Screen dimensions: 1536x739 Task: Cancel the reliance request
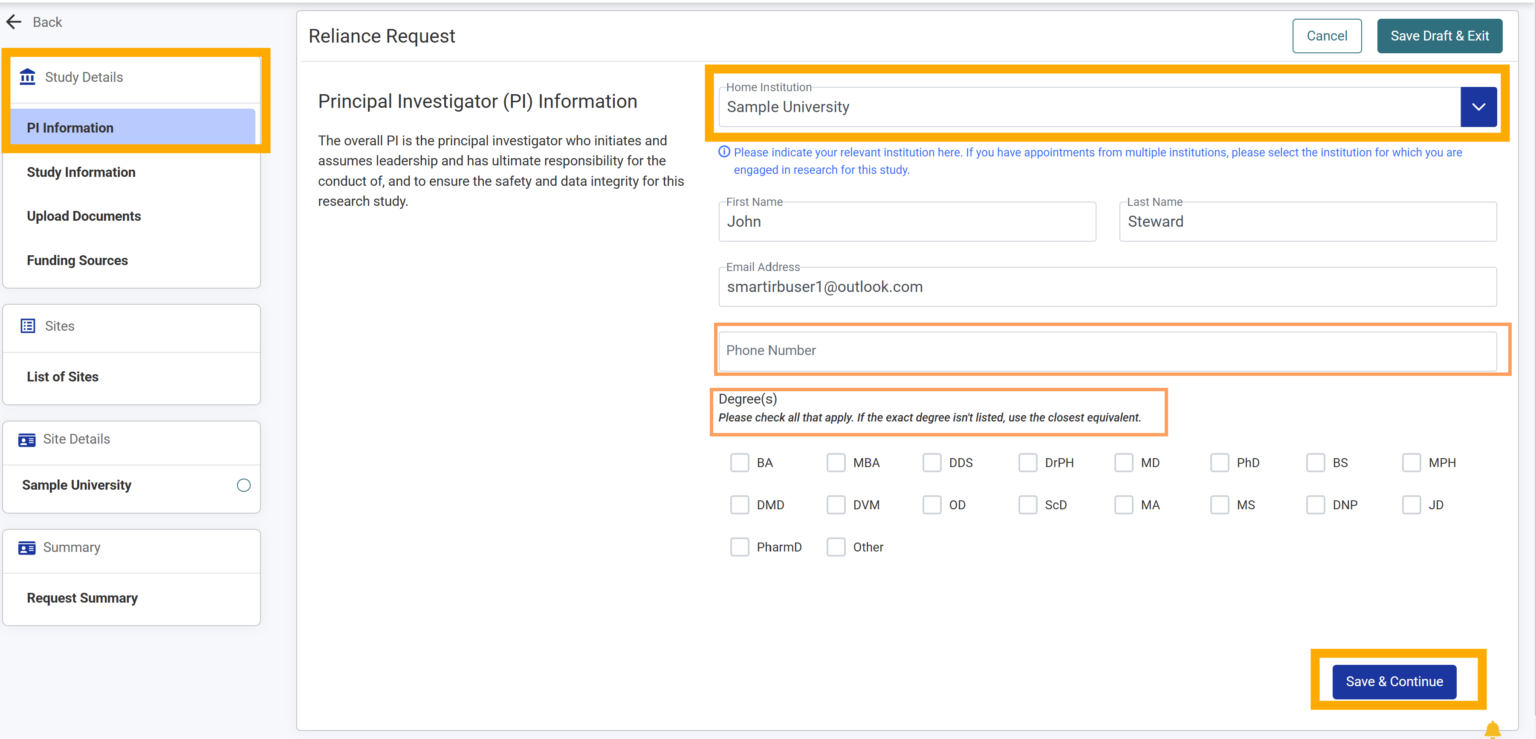click(1327, 35)
